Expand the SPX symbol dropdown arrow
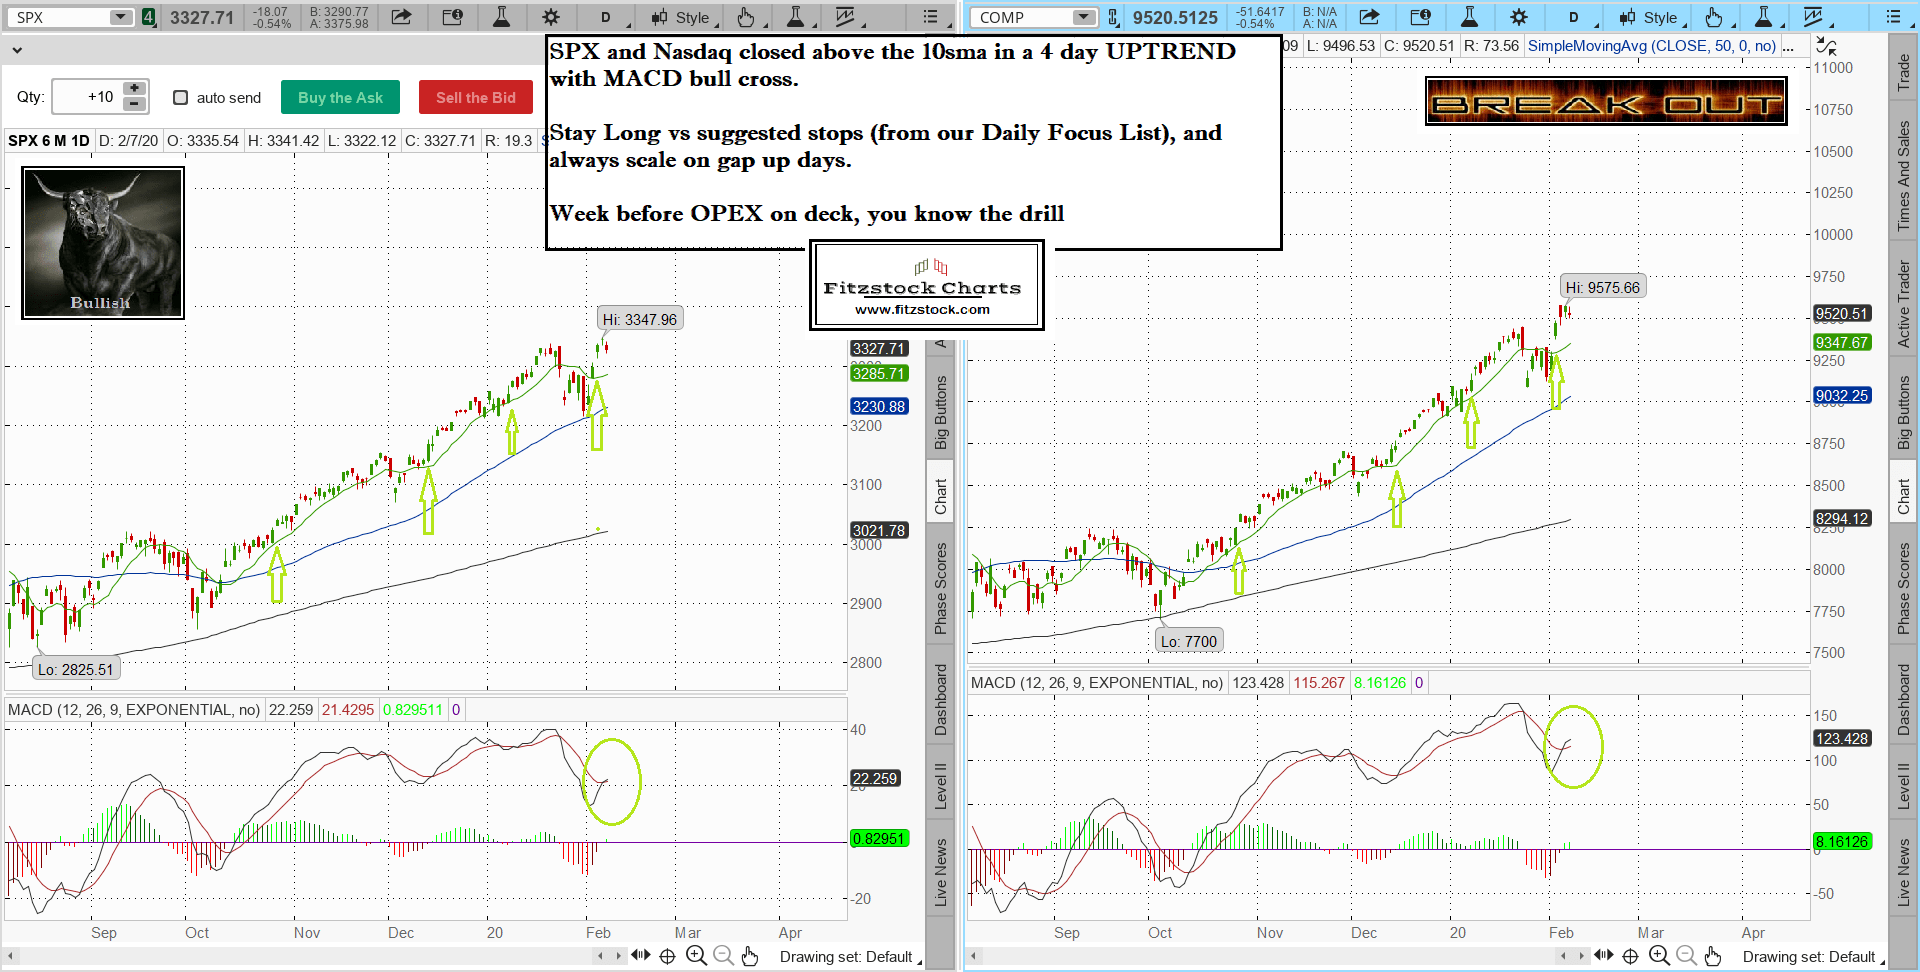 coord(120,17)
